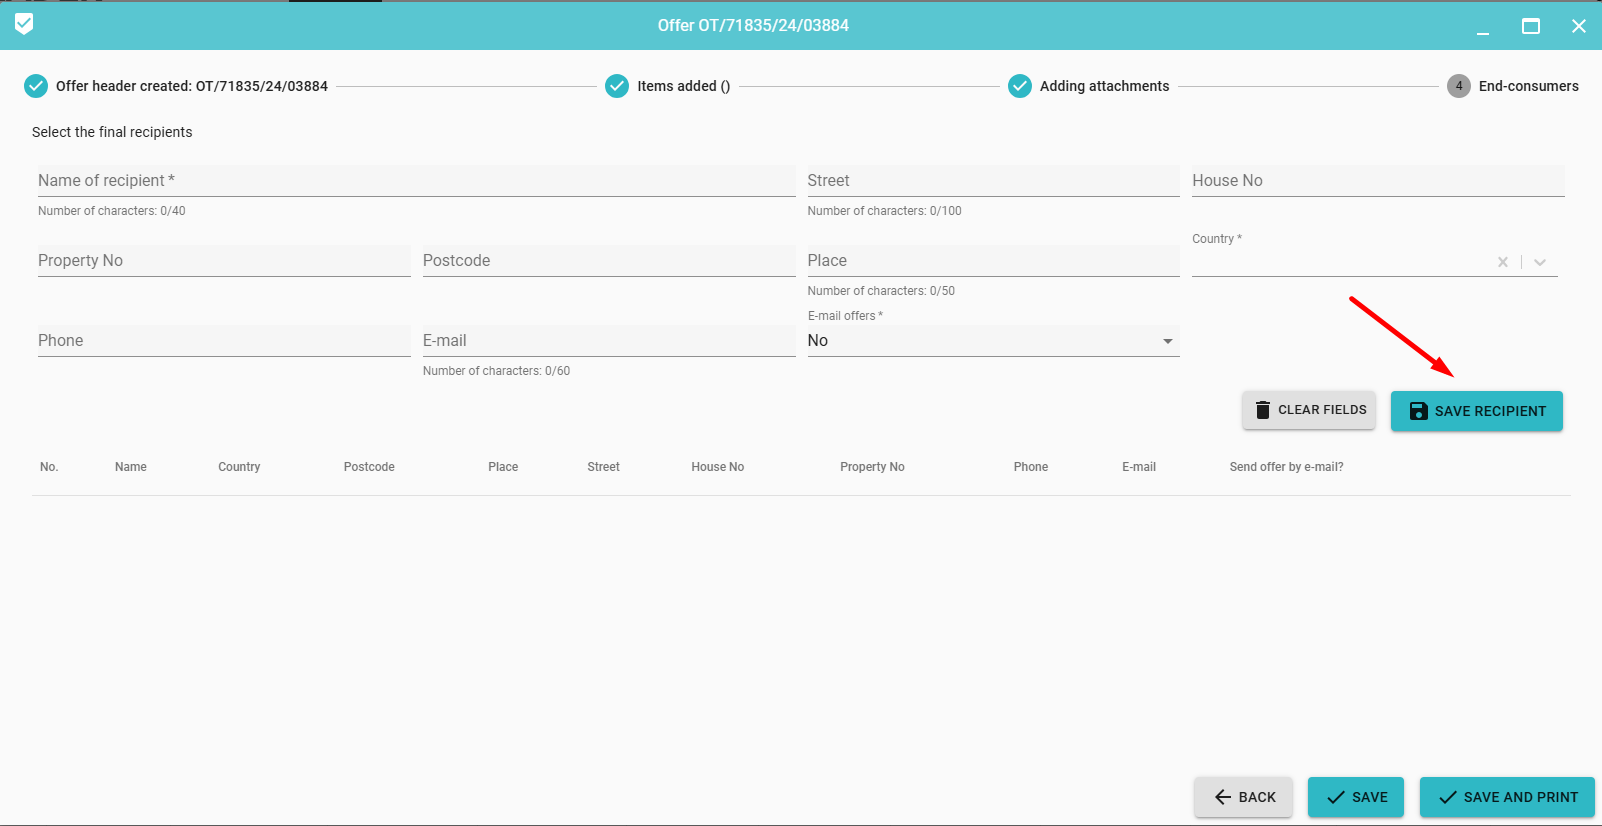Click the Save button at bottom
Image resolution: width=1602 pixels, height=826 pixels.
click(1355, 797)
